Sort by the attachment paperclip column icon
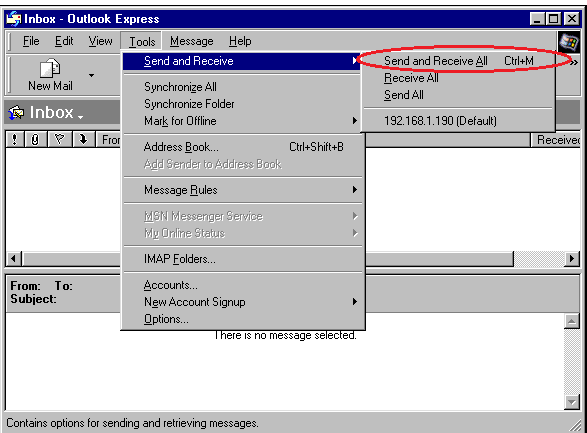The width and height of the screenshot is (587, 433). 36,140
